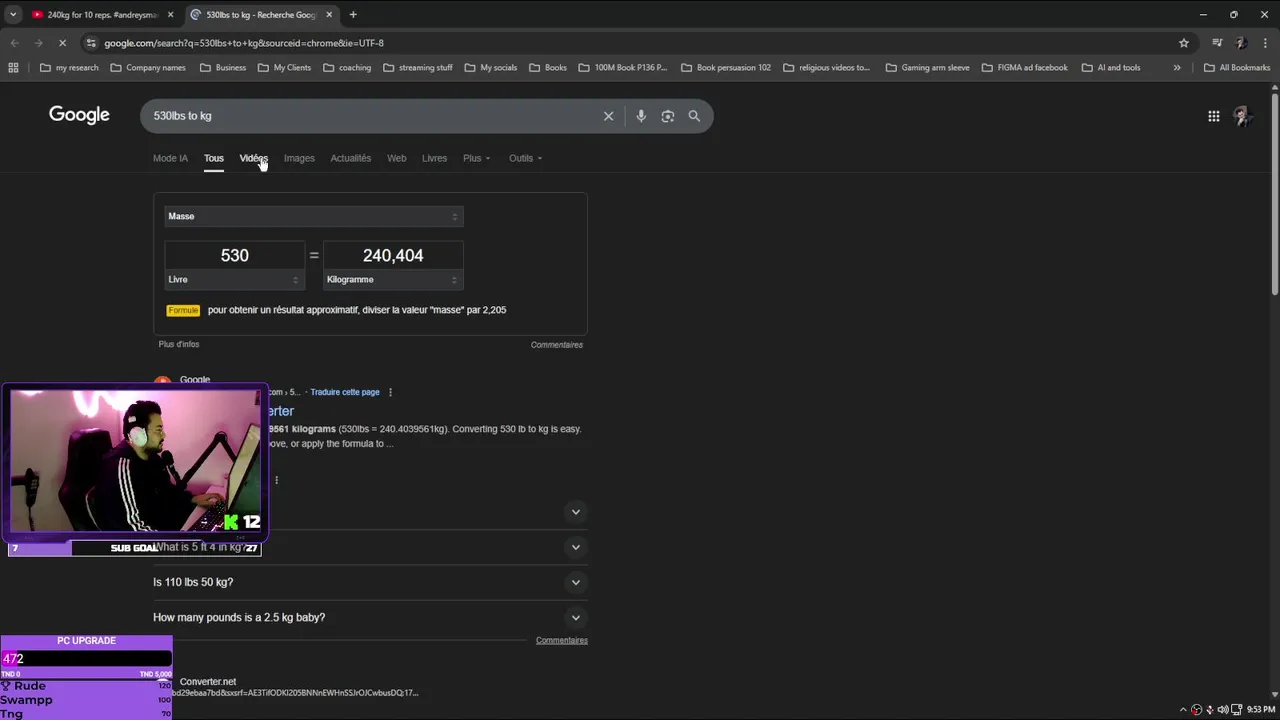
Task: Open a new tab with plus button
Action: (353, 15)
